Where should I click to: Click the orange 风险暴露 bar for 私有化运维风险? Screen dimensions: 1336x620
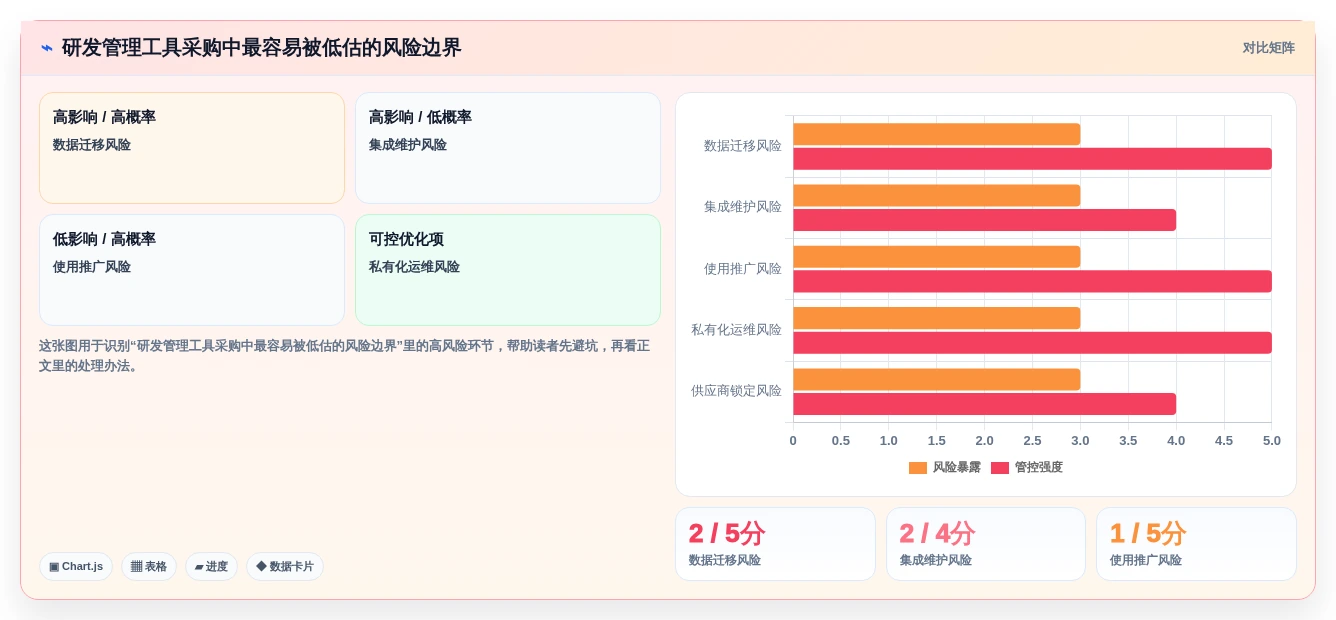937,318
